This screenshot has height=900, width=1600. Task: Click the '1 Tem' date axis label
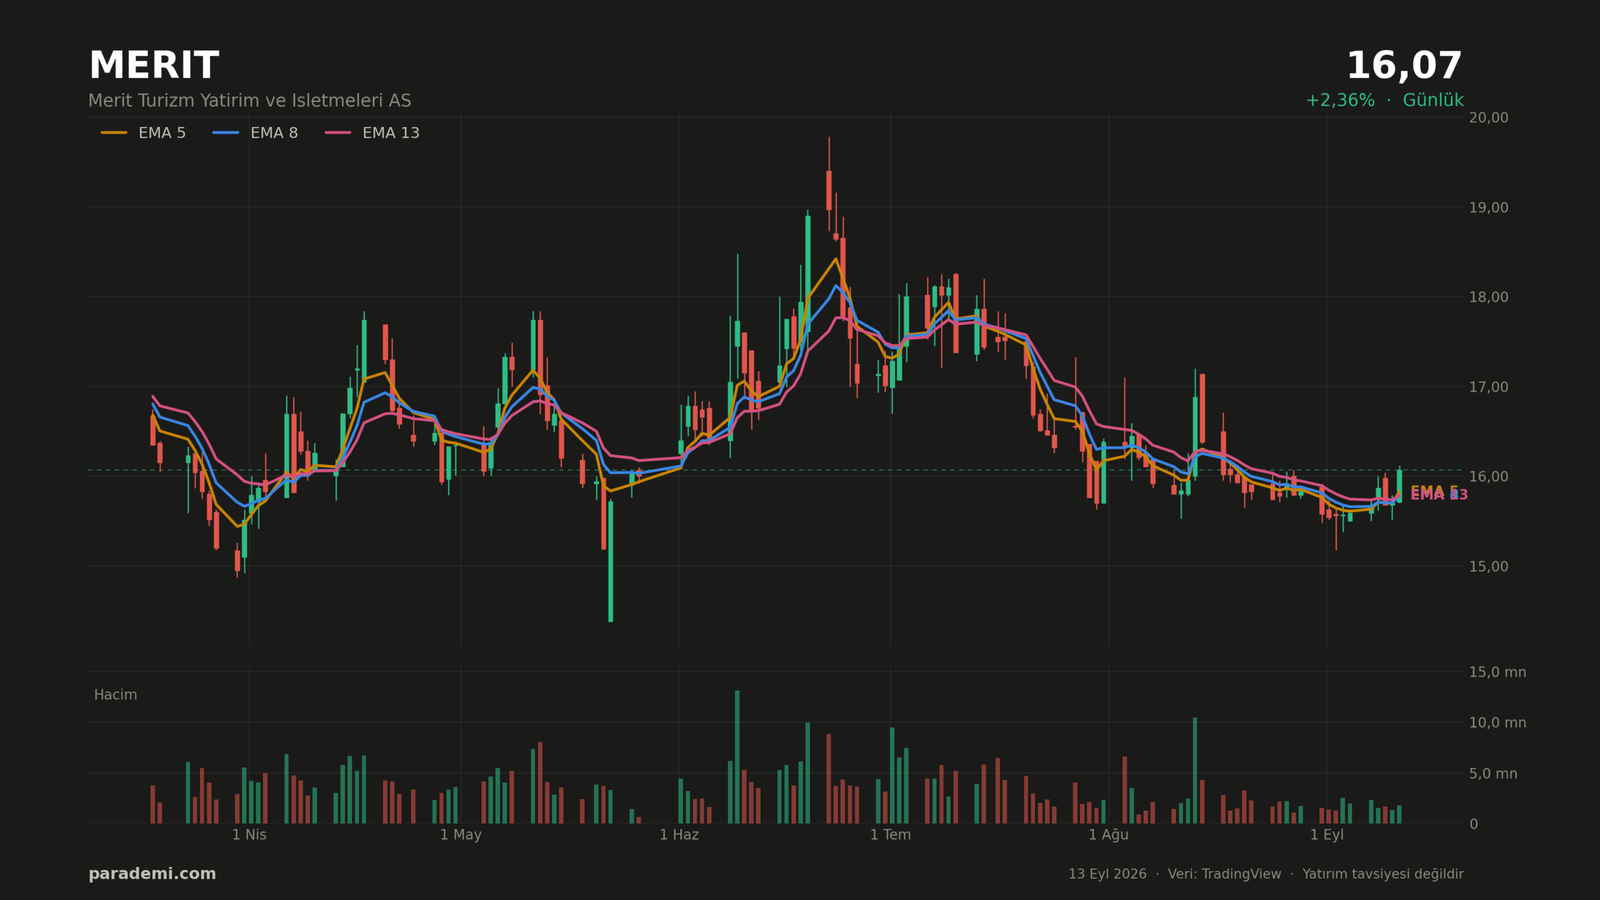890,835
